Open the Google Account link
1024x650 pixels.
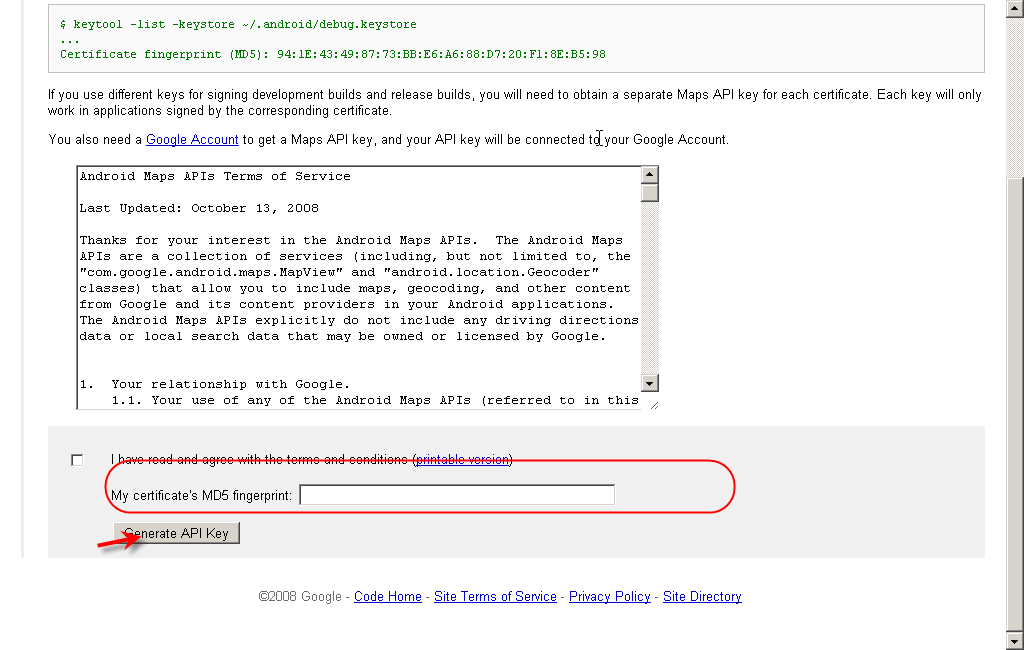192,139
